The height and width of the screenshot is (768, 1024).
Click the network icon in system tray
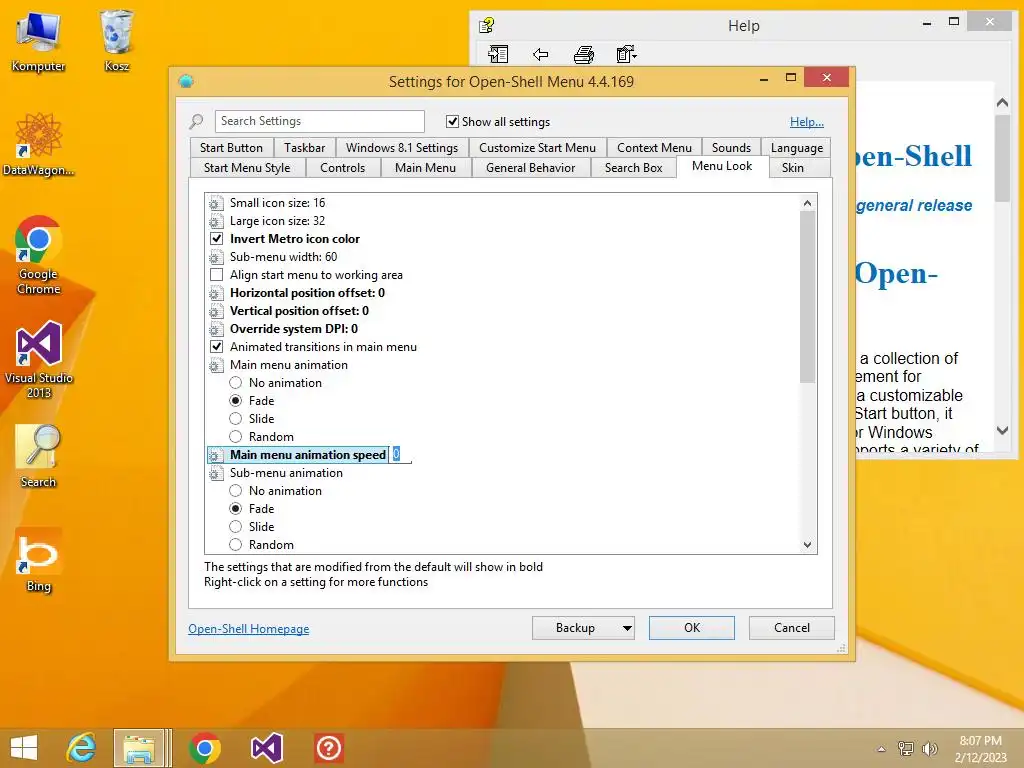point(906,749)
